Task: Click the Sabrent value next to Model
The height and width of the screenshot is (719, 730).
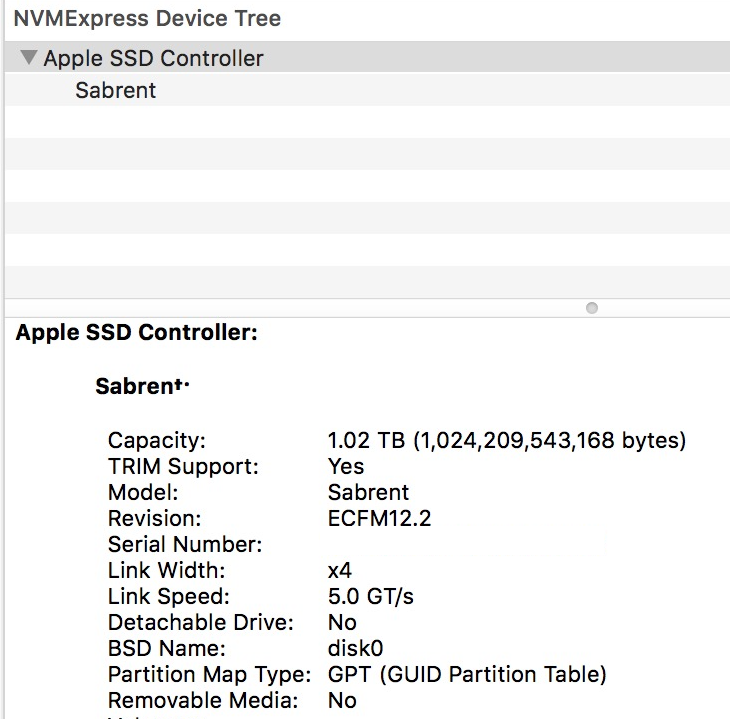Action: (x=368, y=492)
